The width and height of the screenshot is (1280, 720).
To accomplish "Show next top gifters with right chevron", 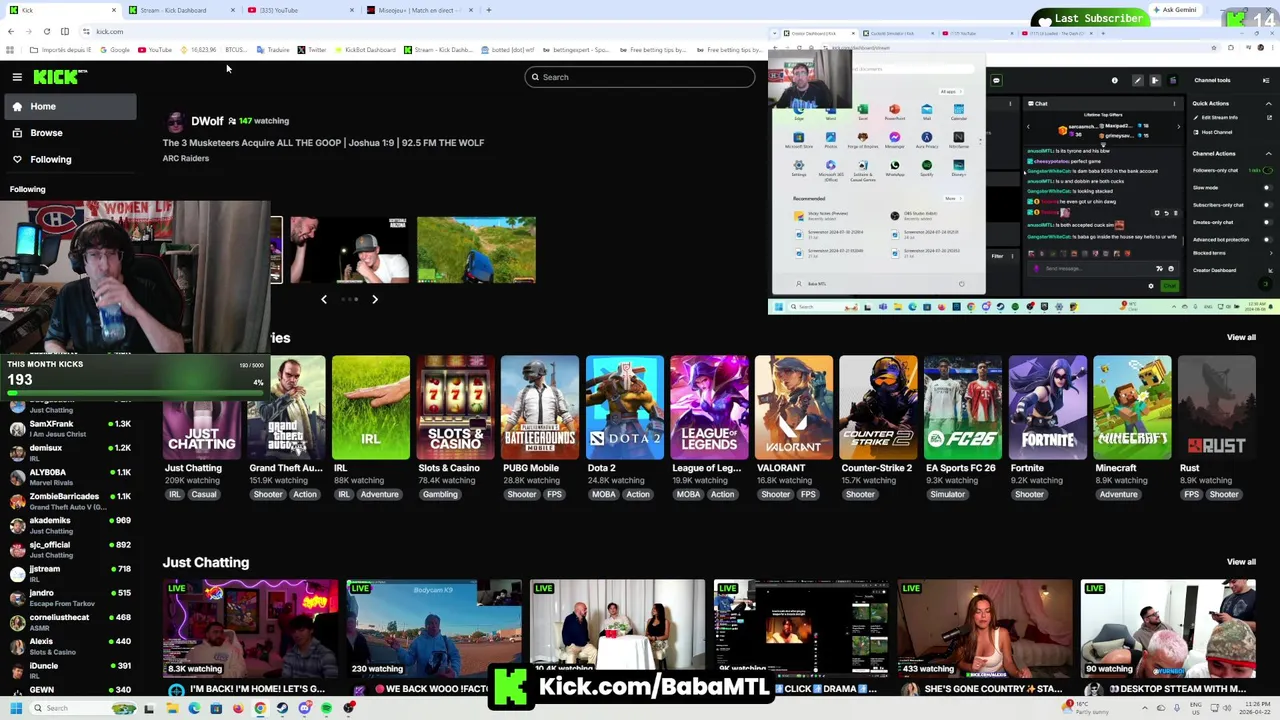I will point(1178,127).
